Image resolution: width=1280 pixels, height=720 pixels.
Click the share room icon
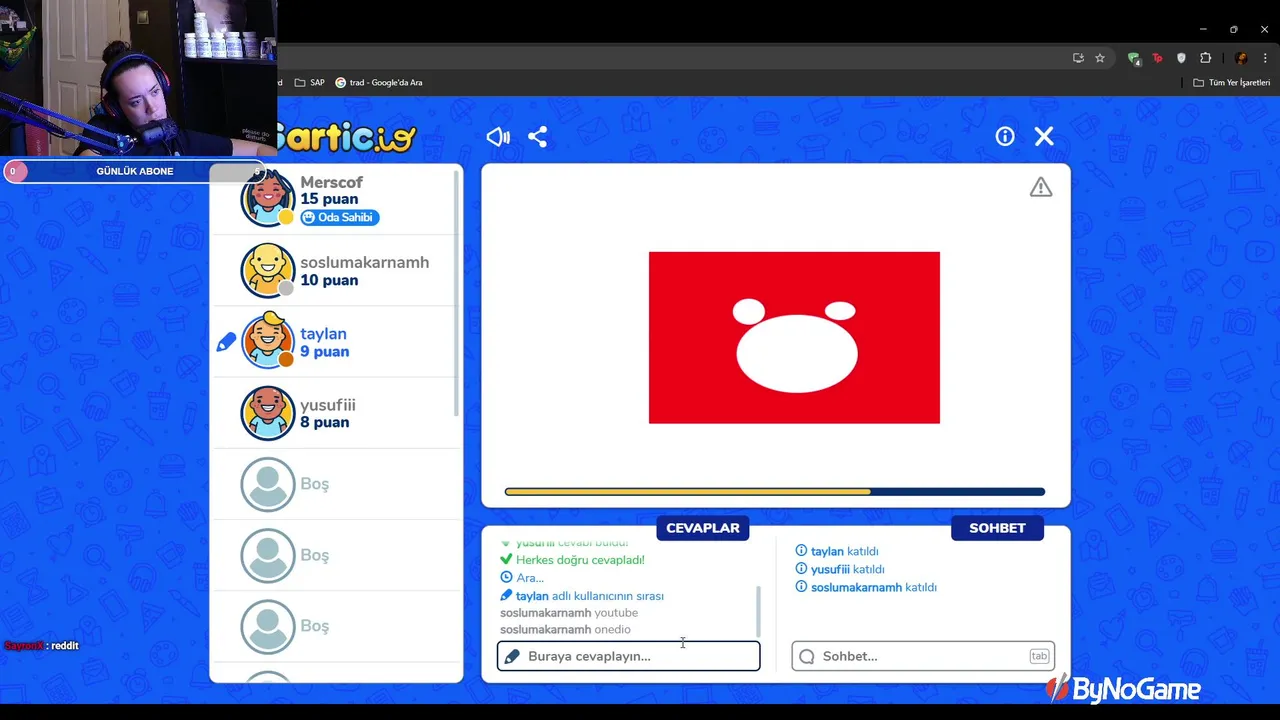tap(538, 137)
